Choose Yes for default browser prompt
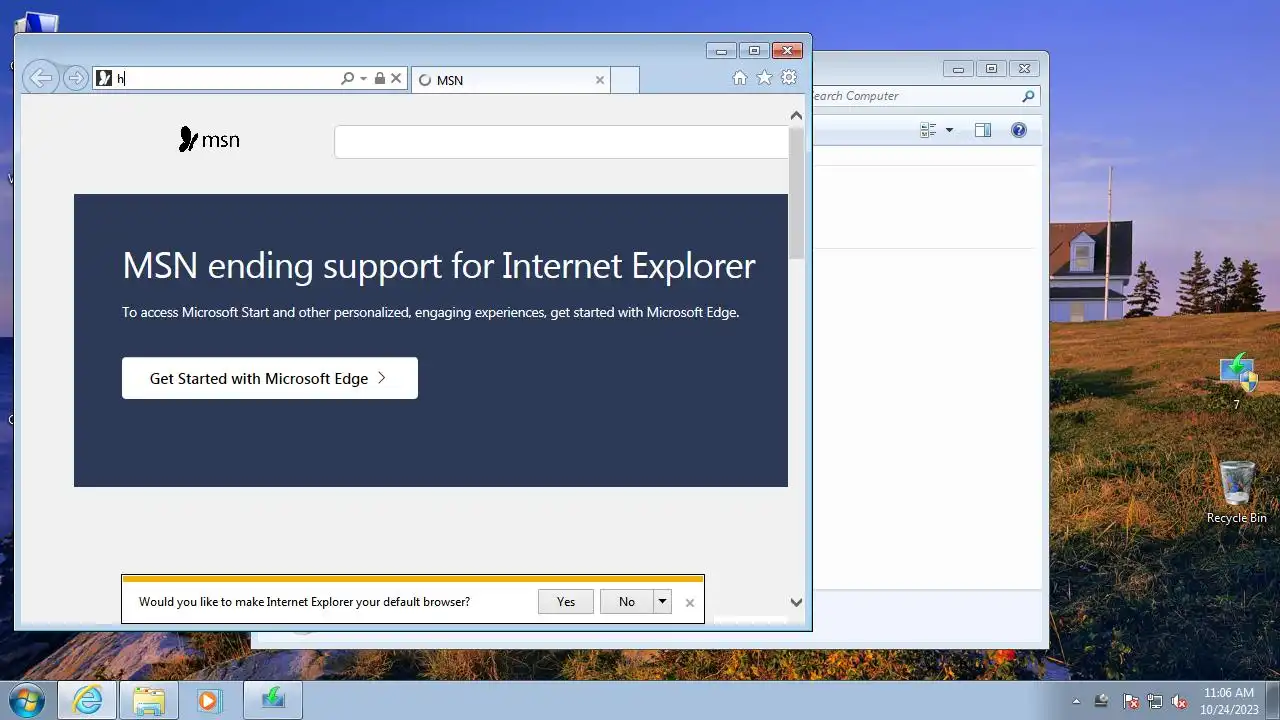This screenshot has height=720, width=1280. pyautogui.click(x=566, y=601)
